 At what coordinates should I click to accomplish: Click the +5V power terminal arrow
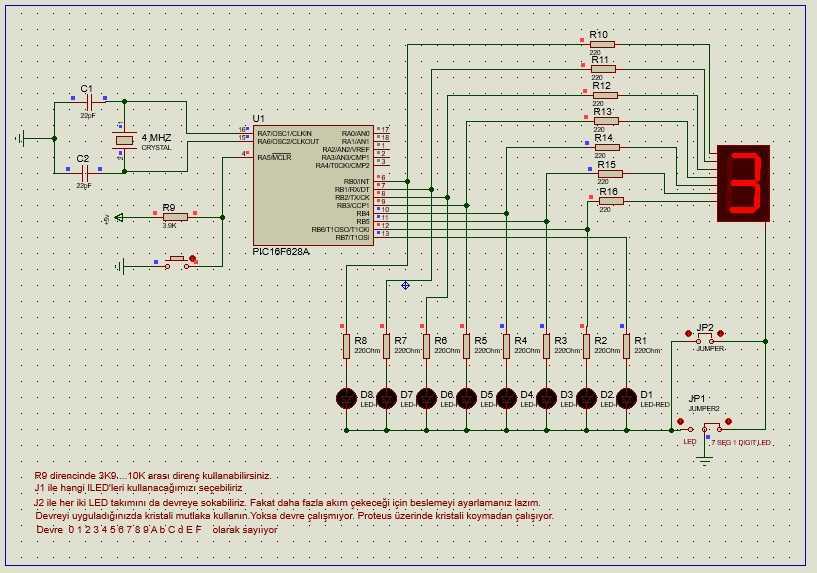tap(118, 217)
